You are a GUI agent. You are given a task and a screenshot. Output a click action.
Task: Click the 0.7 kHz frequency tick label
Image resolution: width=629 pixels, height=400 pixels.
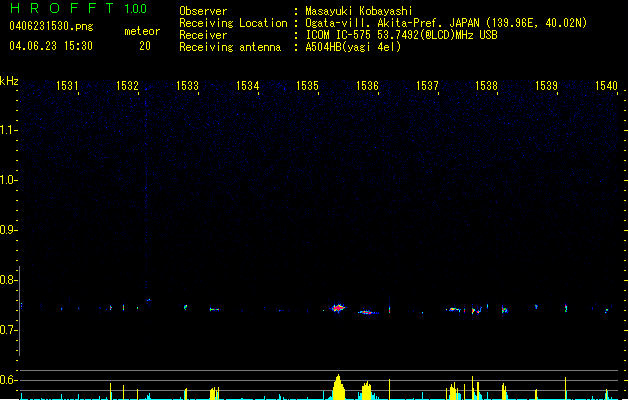click(x=7, y=330)
